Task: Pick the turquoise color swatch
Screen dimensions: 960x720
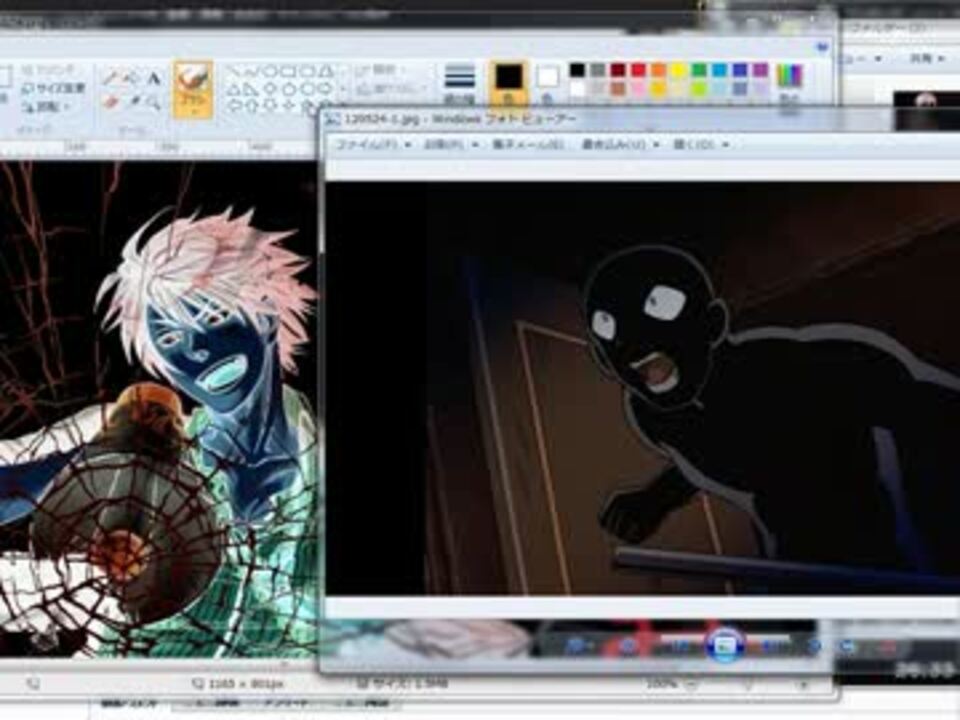Action: pos(719,70)
